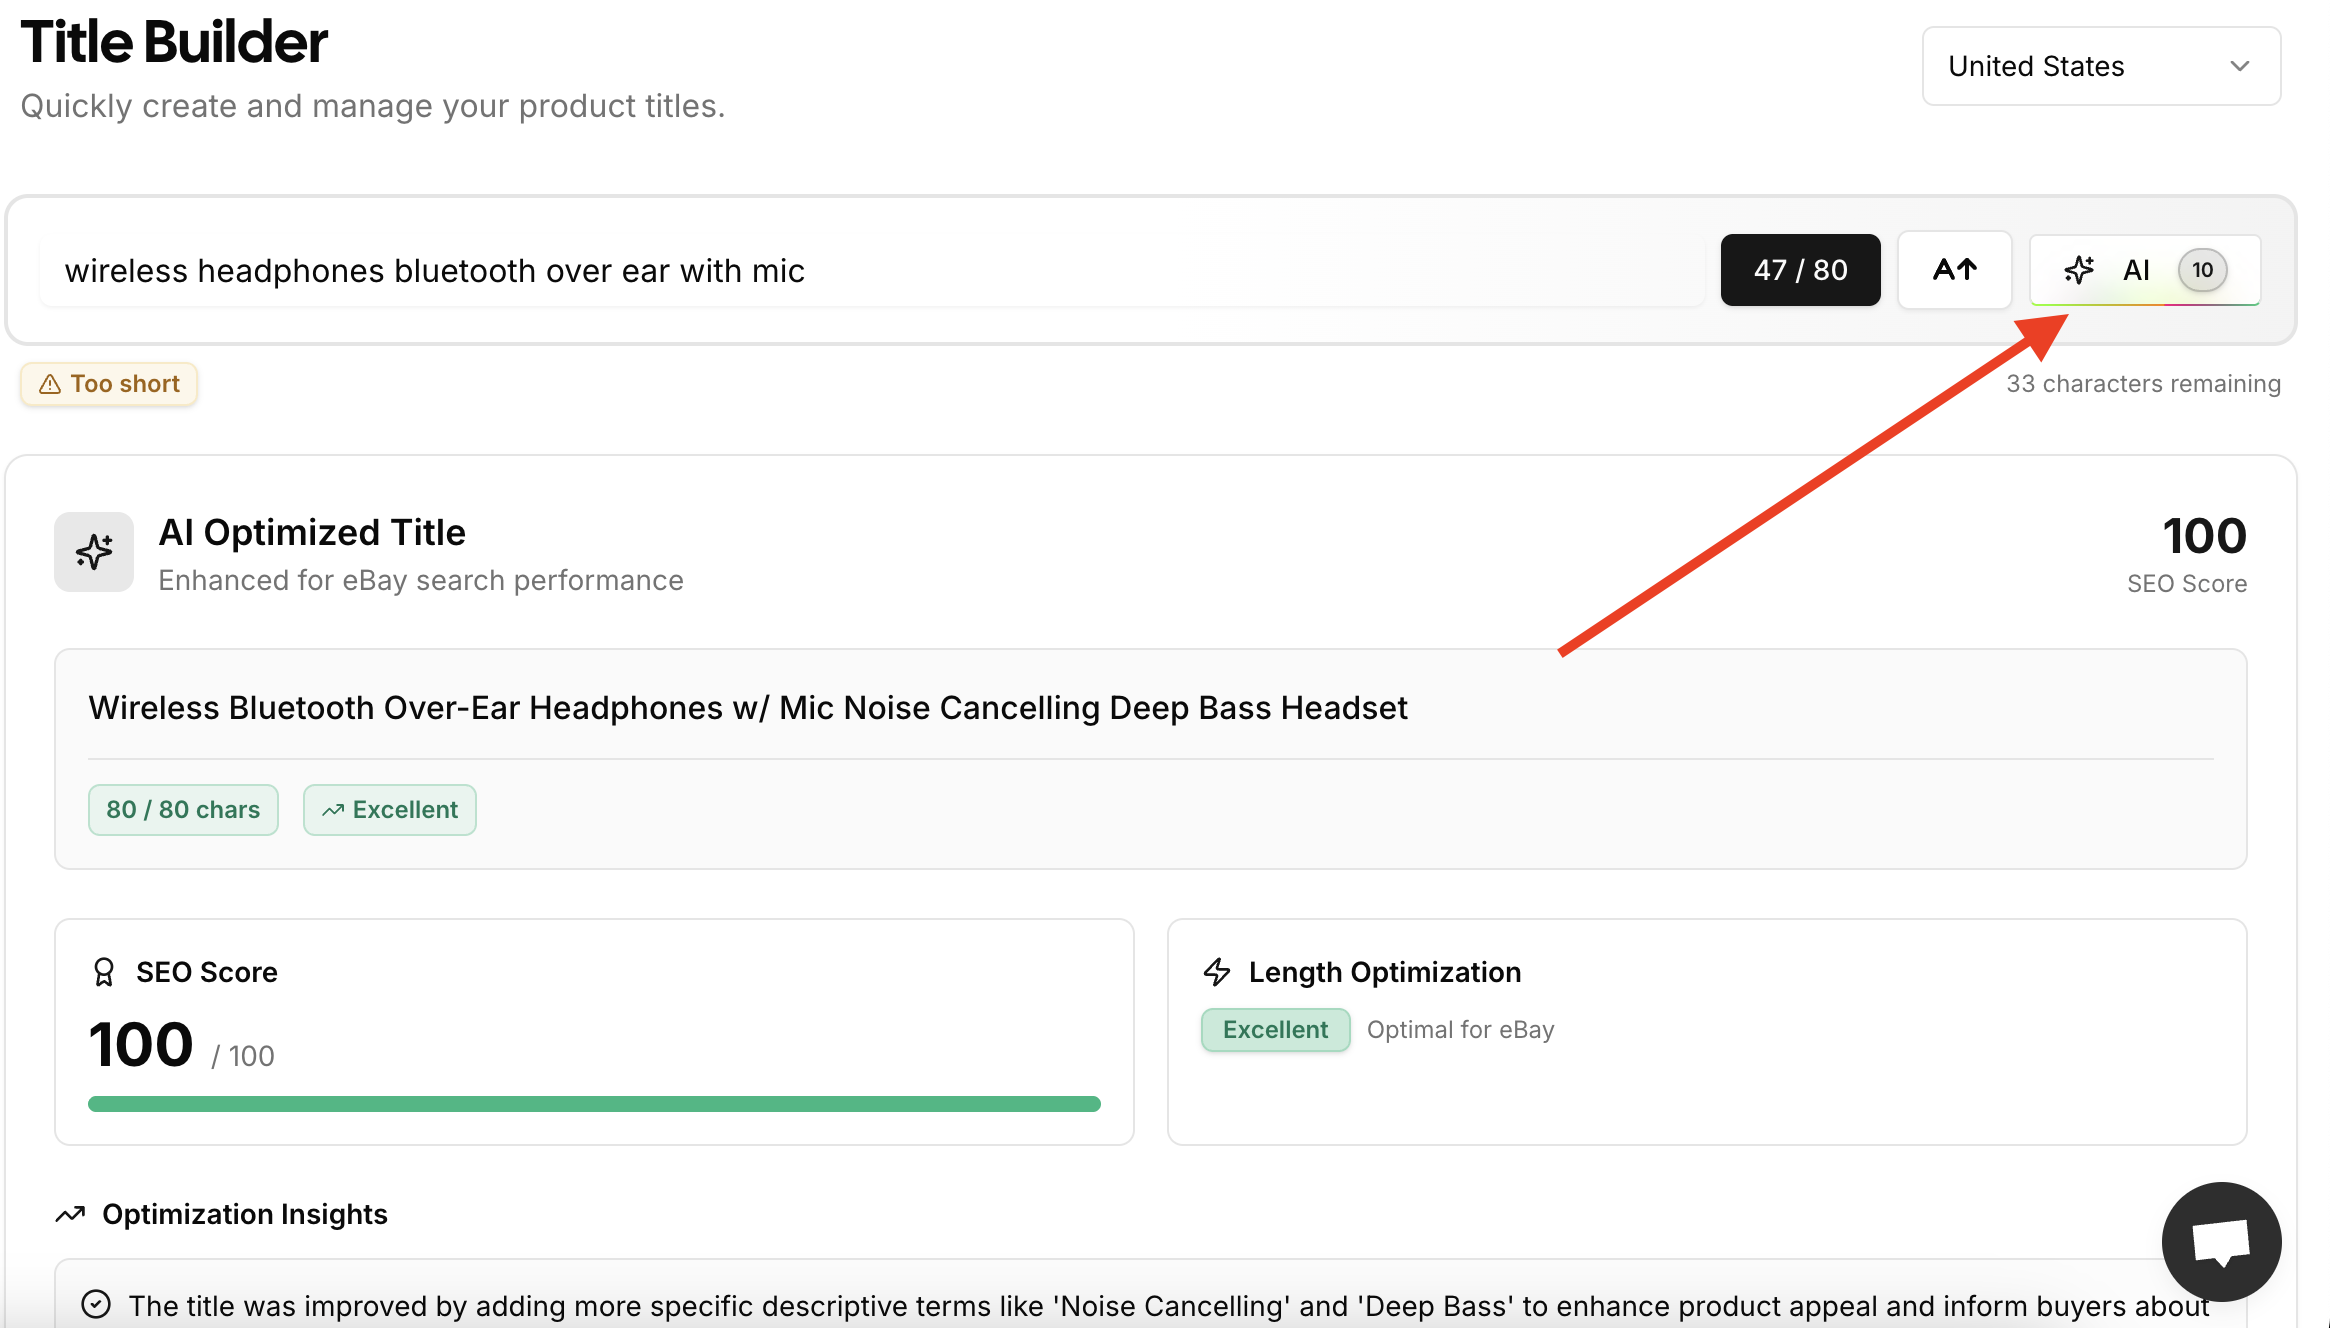Click the warning triangle in Too short
The image size is (2330, 1328).
(50, 384)
